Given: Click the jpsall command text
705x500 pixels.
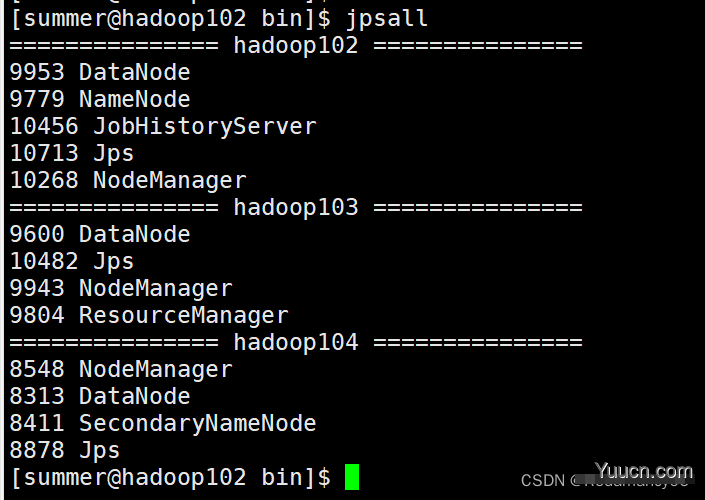Looking at the screenshot, I should (x=387, y=19).
